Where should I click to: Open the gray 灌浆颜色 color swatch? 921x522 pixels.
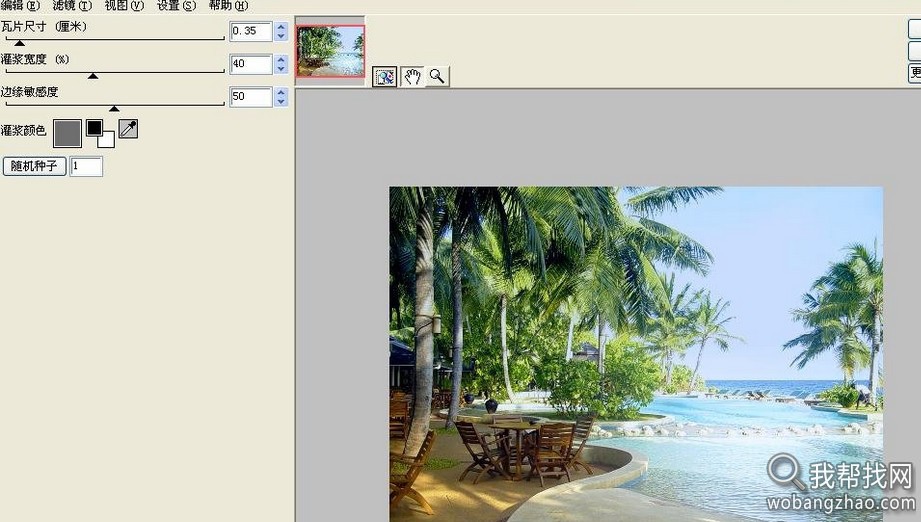click(x=67, y=133)
